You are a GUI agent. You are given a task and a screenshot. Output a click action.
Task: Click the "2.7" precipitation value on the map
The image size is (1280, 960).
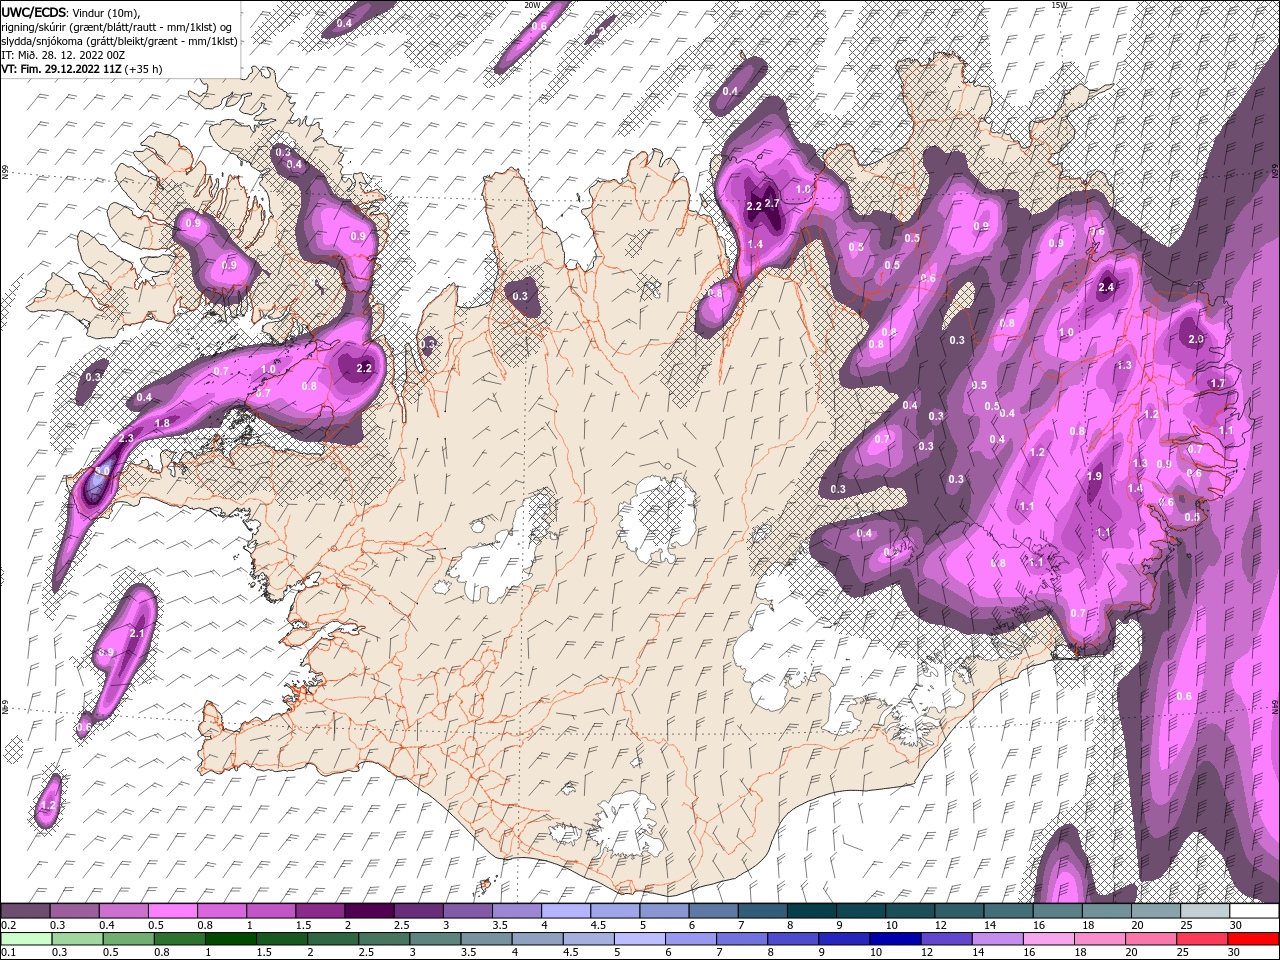[x=772, y=204]
